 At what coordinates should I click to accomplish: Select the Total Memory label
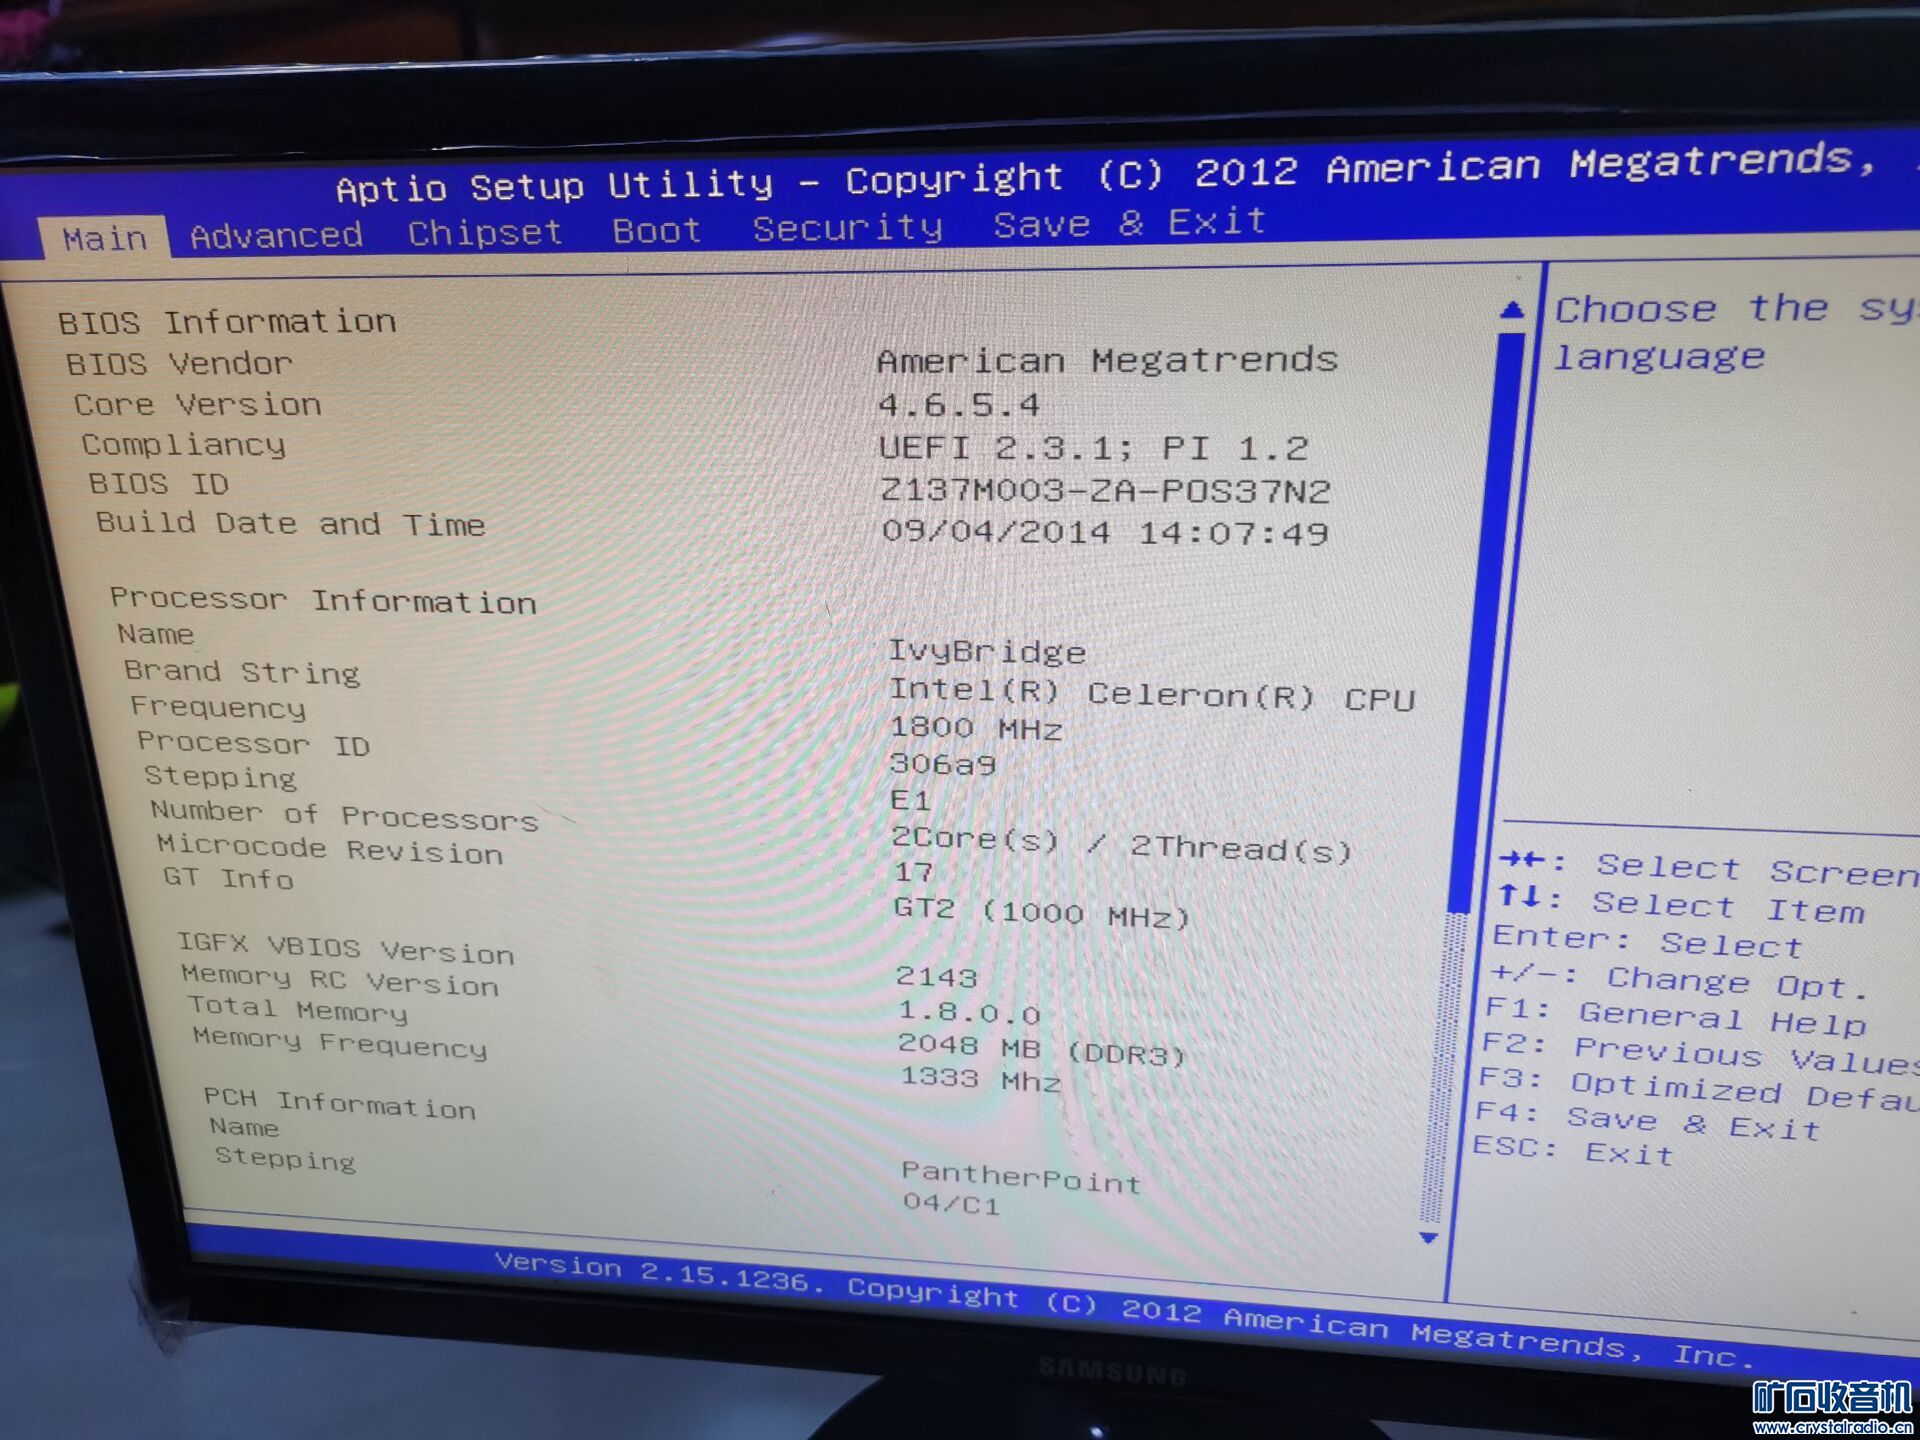pyautogui.click(x=298, y=1009)
